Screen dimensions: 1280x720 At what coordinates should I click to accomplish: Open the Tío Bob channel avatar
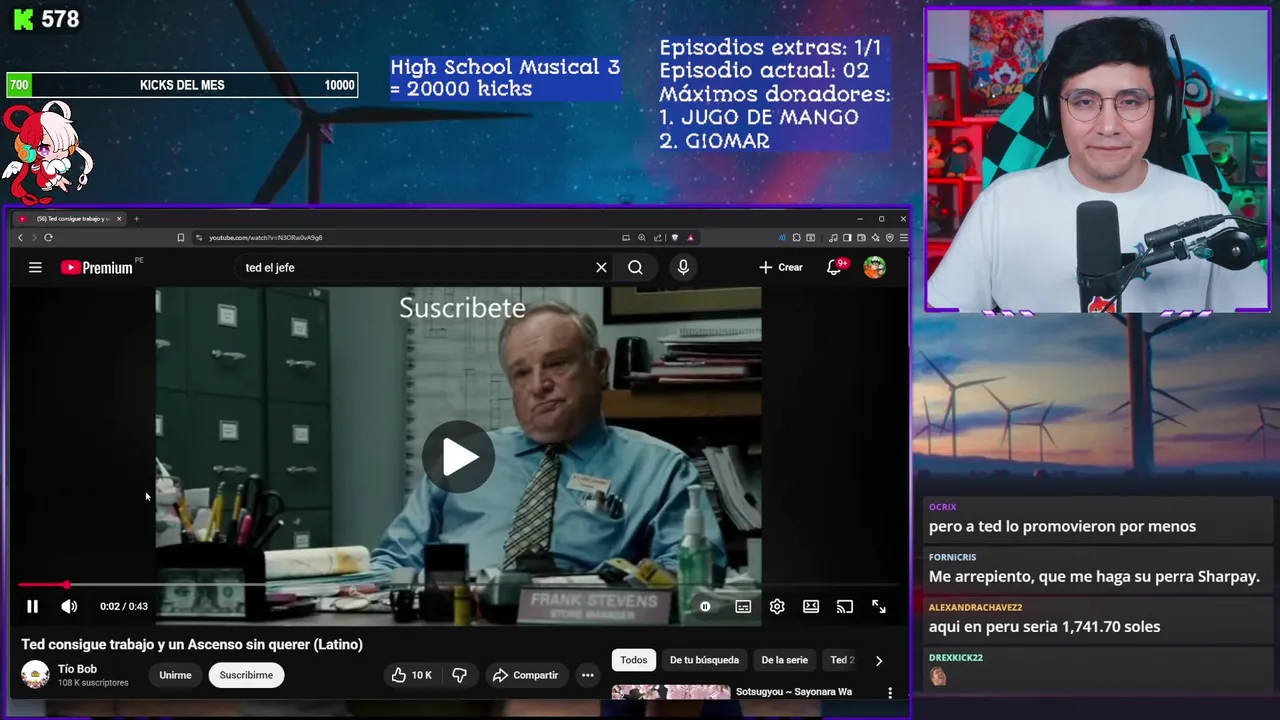(35, 675)
